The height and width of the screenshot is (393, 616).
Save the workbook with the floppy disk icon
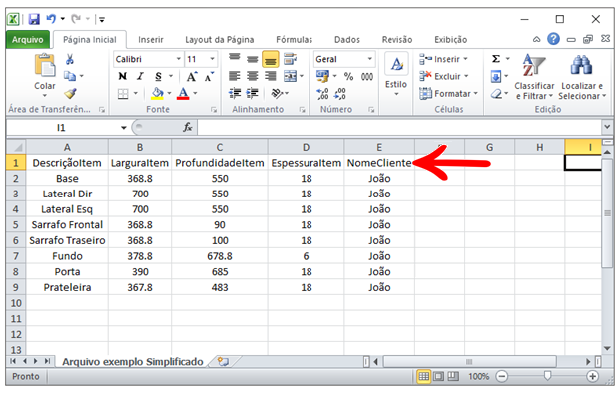coord(34,19)
